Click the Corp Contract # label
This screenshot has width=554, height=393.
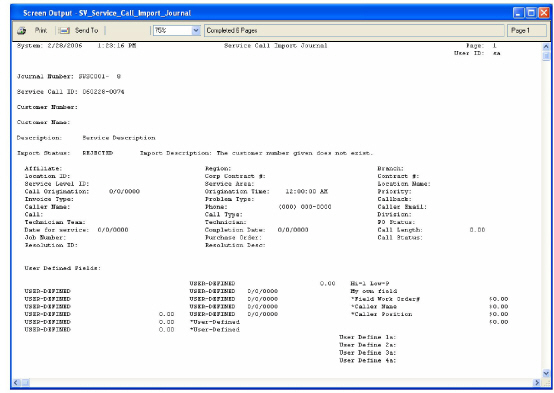[x=235, y=176]
